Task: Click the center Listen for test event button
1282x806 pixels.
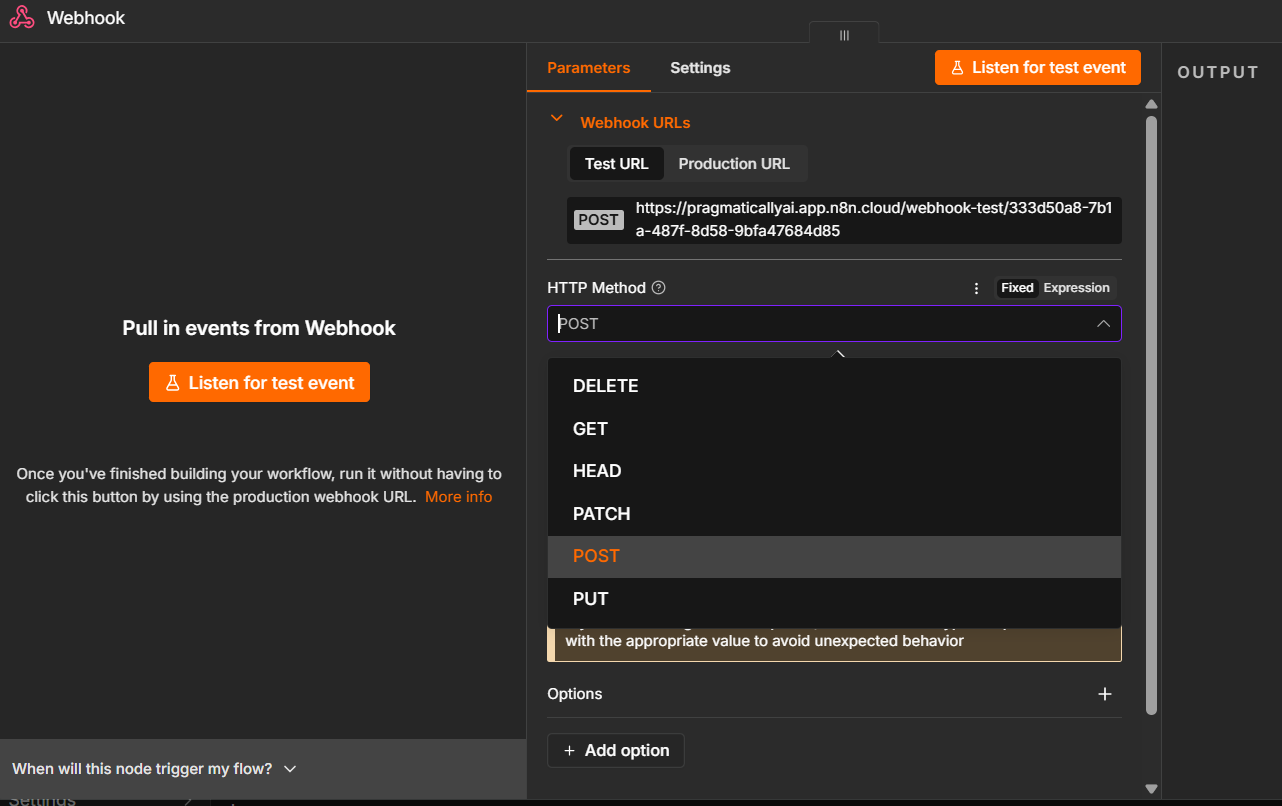Action: (259, 383)
